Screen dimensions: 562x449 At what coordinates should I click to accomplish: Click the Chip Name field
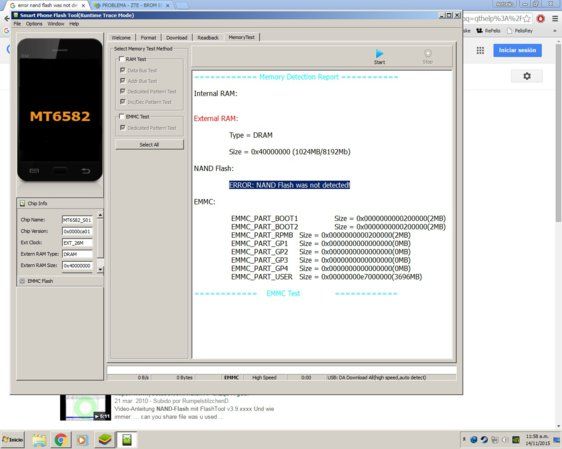pos(77,220)
